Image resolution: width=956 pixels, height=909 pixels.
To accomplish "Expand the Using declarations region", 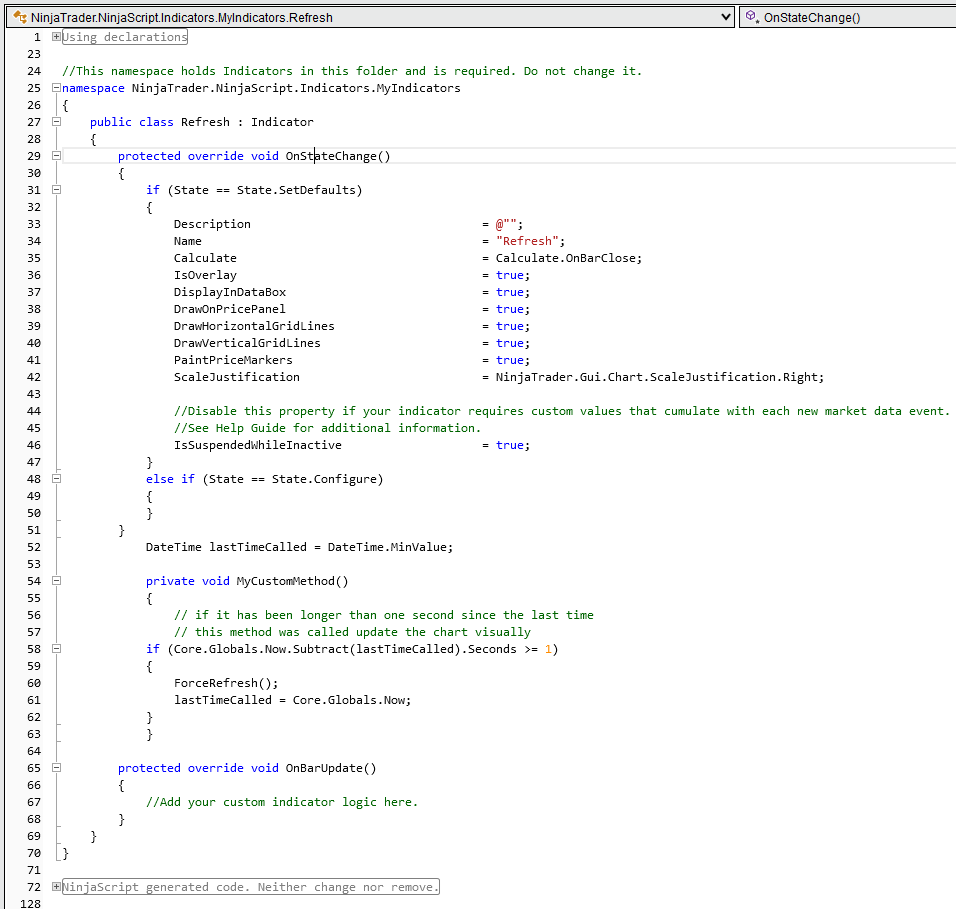I will point(56,36).
